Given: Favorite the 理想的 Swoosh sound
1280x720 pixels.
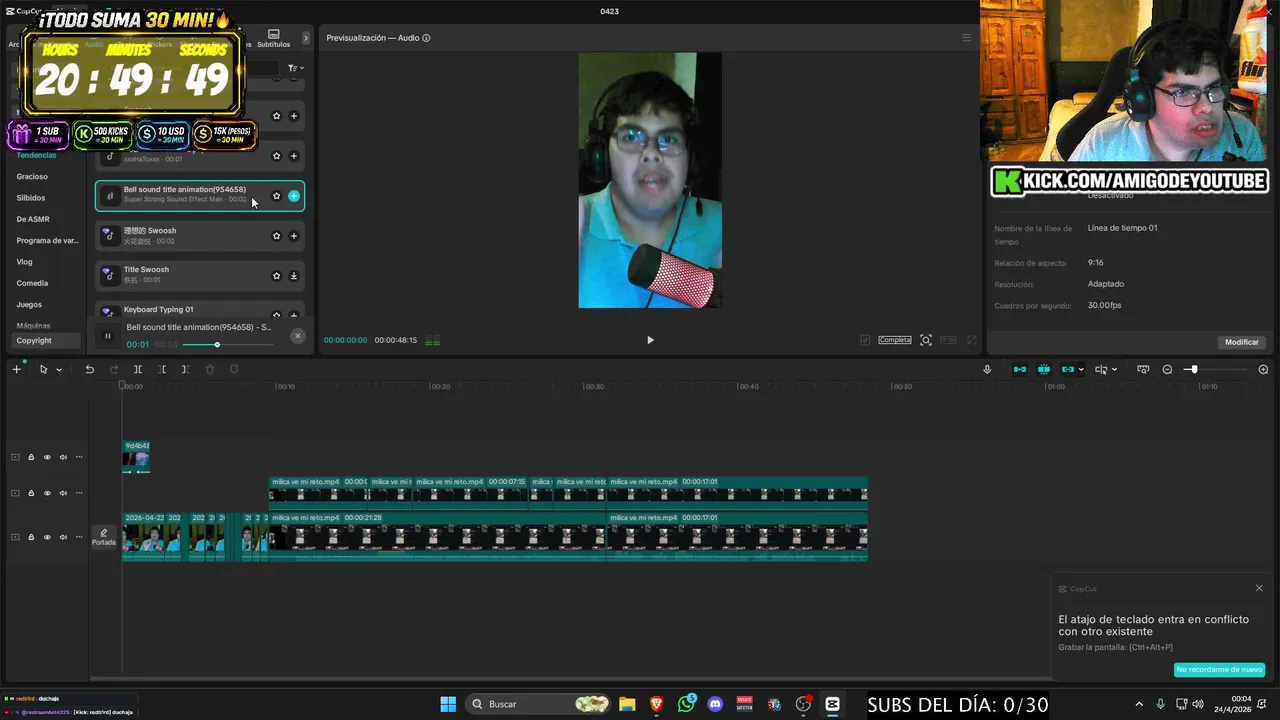Looking at the screenshot, I should [277, 236].
